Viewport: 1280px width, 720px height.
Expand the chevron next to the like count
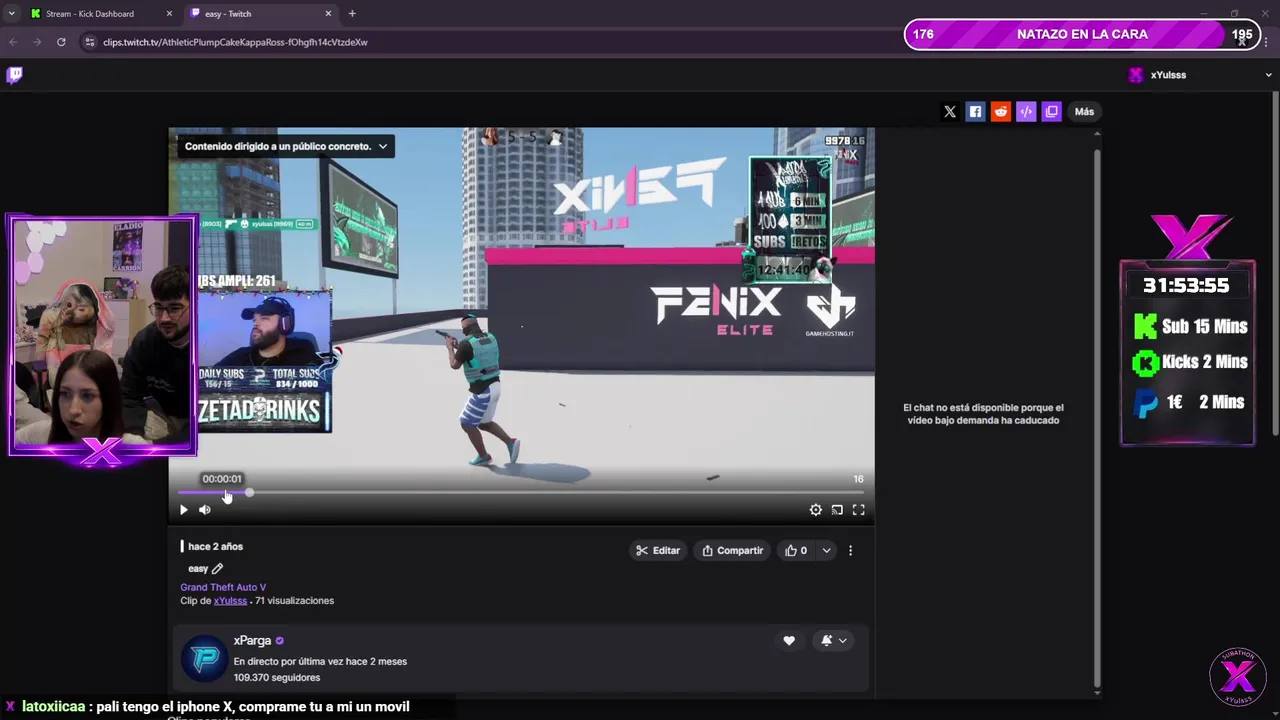click(826, 551)
